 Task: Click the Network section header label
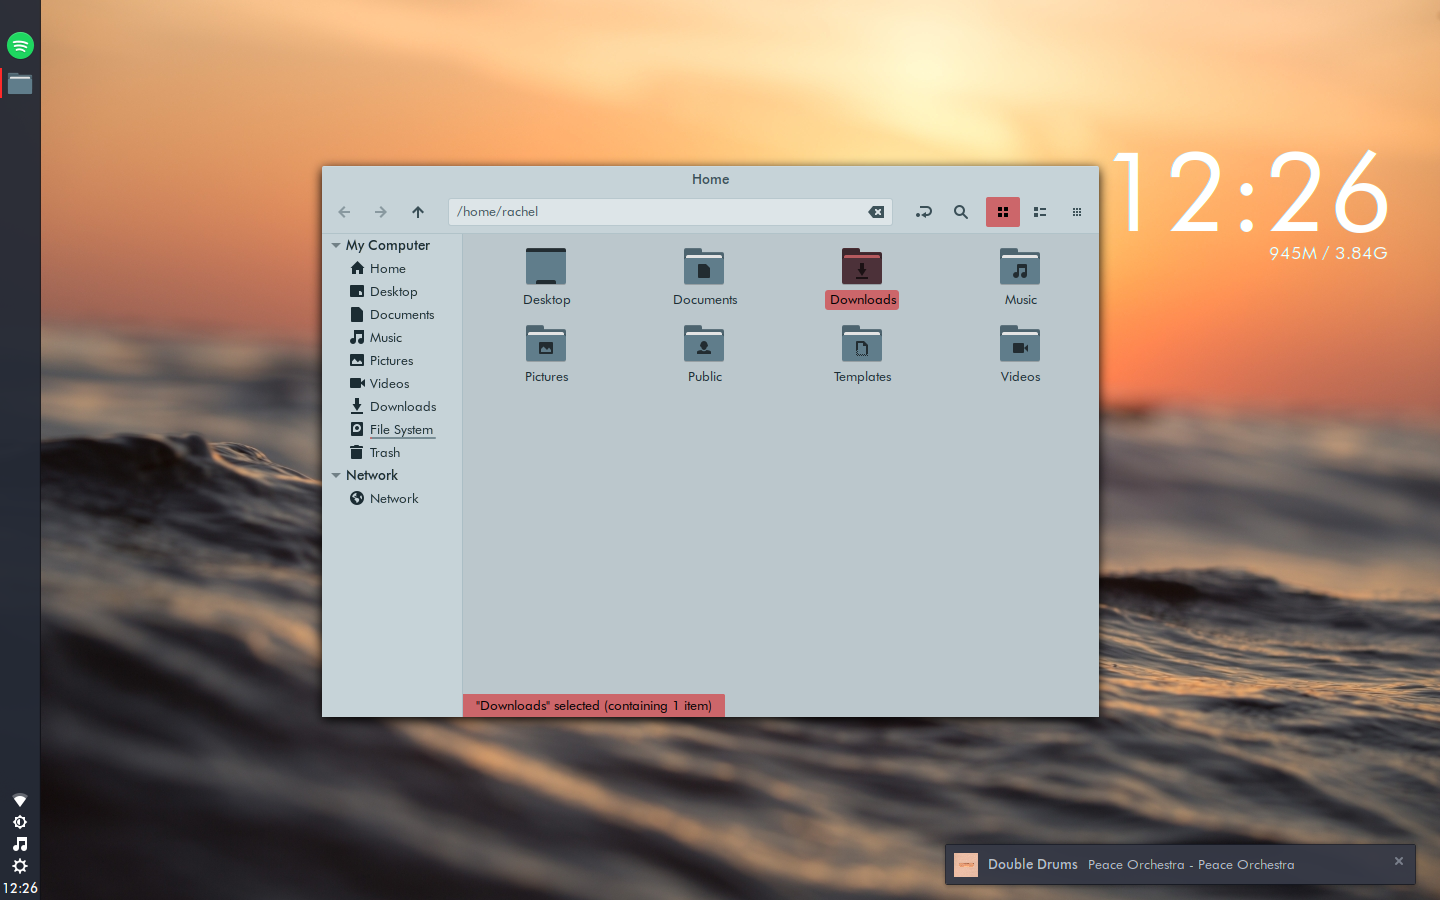click(372, 475)
